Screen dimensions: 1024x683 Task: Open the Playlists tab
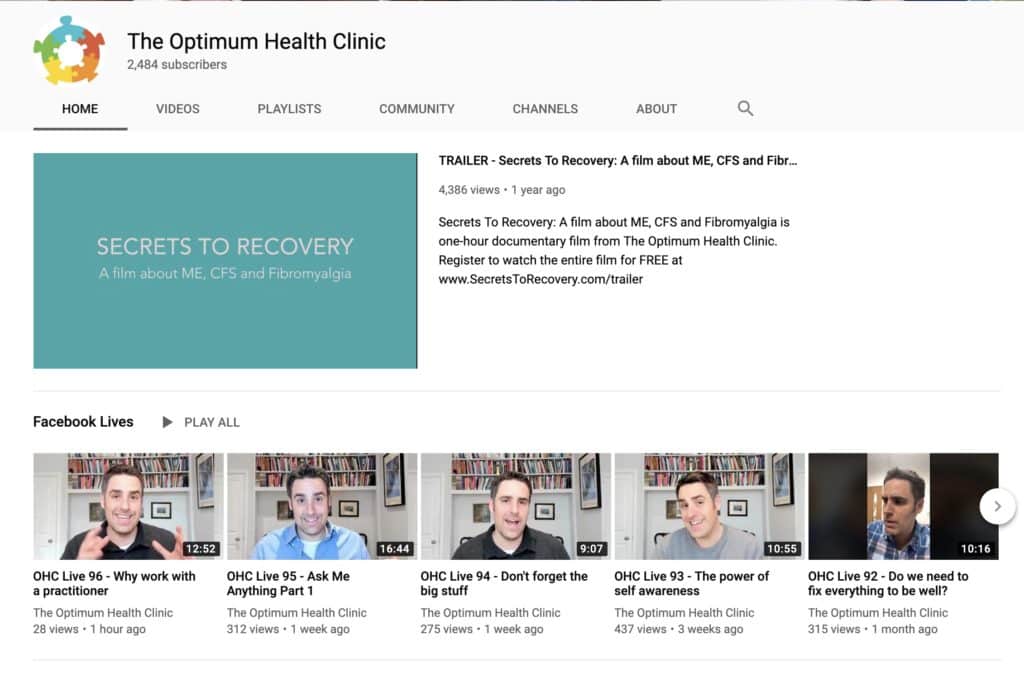(x=289, y=109)
